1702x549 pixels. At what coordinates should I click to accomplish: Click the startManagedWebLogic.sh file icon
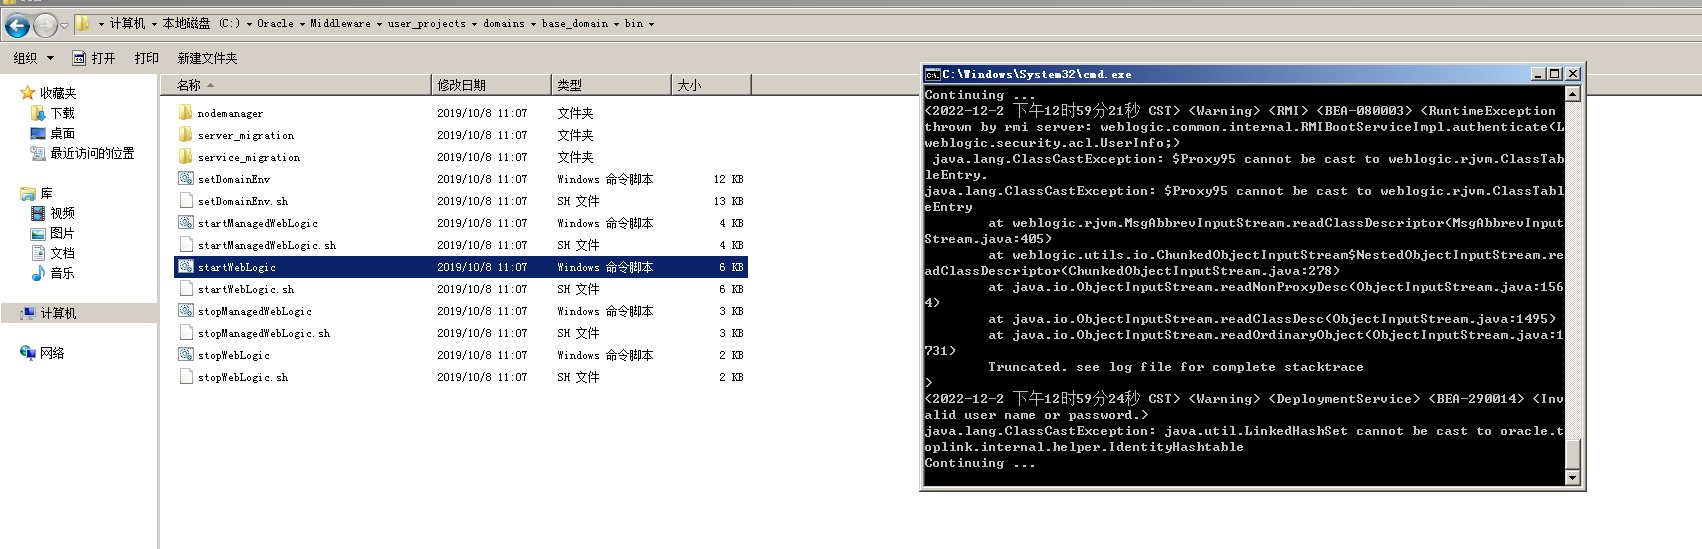pos(186,244)
